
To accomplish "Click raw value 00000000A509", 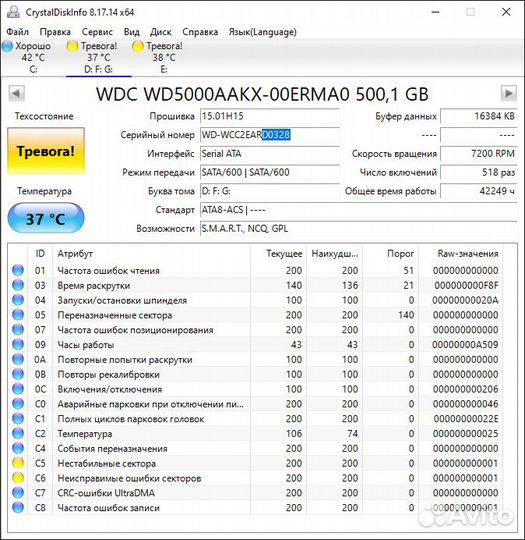I will click(x=465, y=344).
